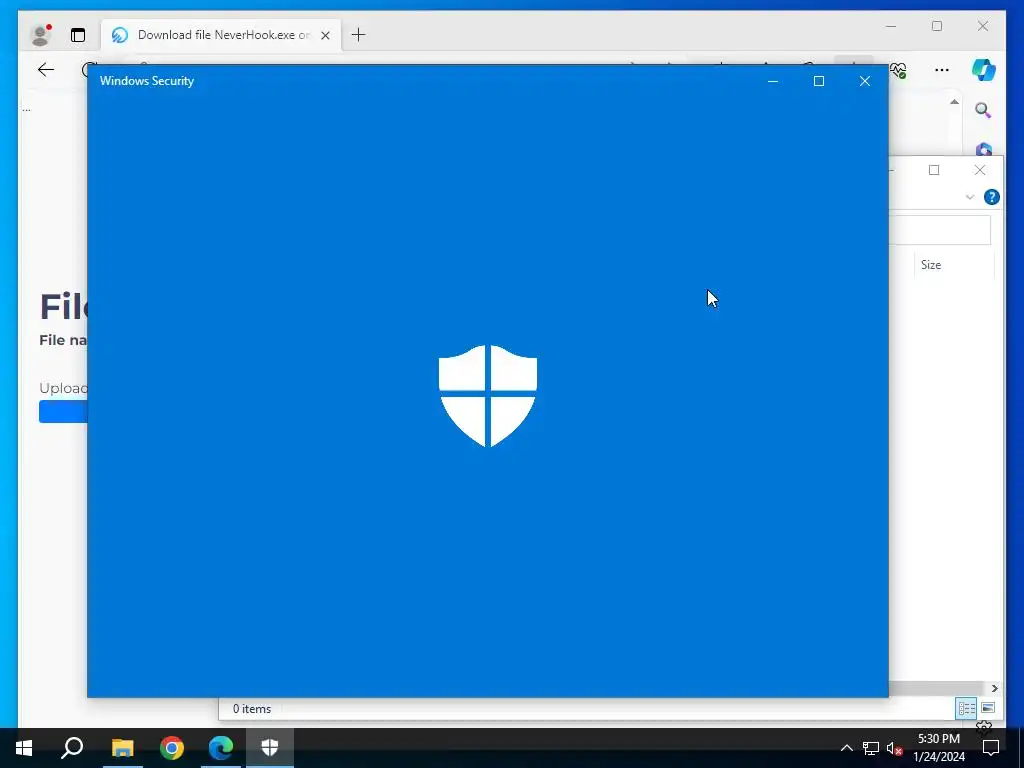Image resolution: width=1024 pixels, height=768 pixels.
Task: Open Browser essentials heartbeat icon
Action: coord(899,69)
